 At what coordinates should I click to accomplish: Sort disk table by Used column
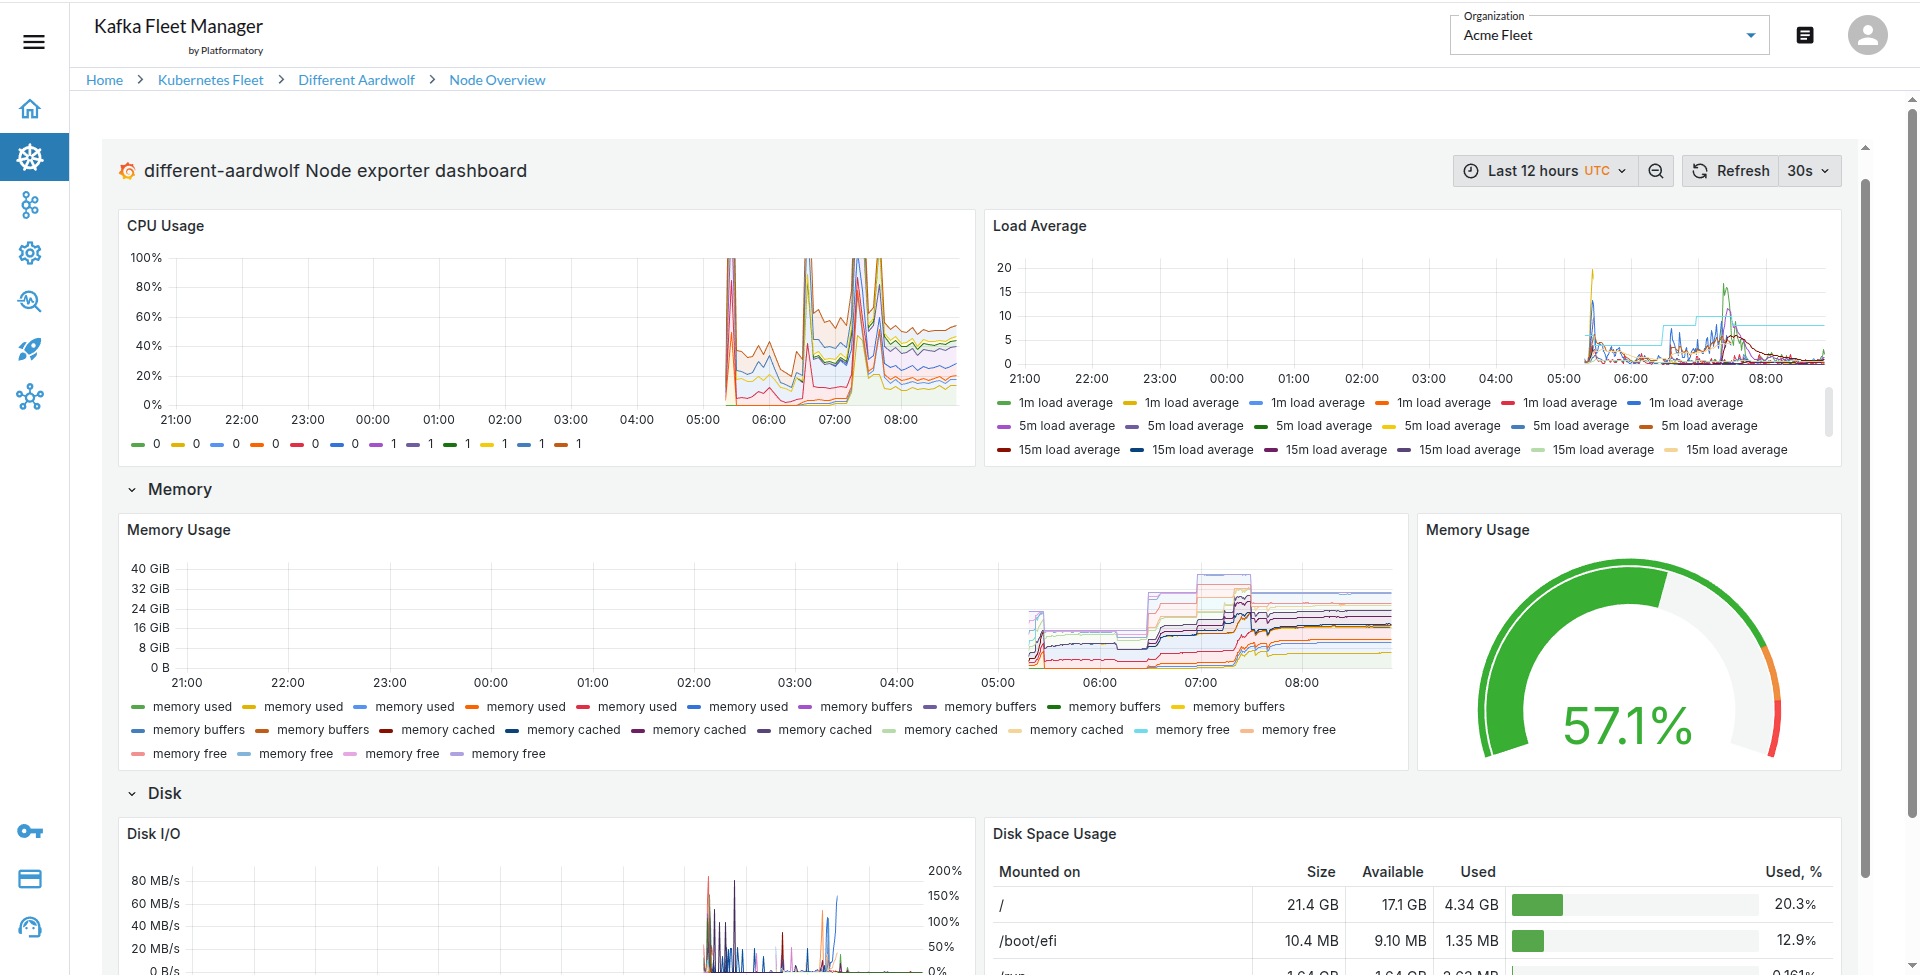pyautogui.click(x=1477, y=872)
